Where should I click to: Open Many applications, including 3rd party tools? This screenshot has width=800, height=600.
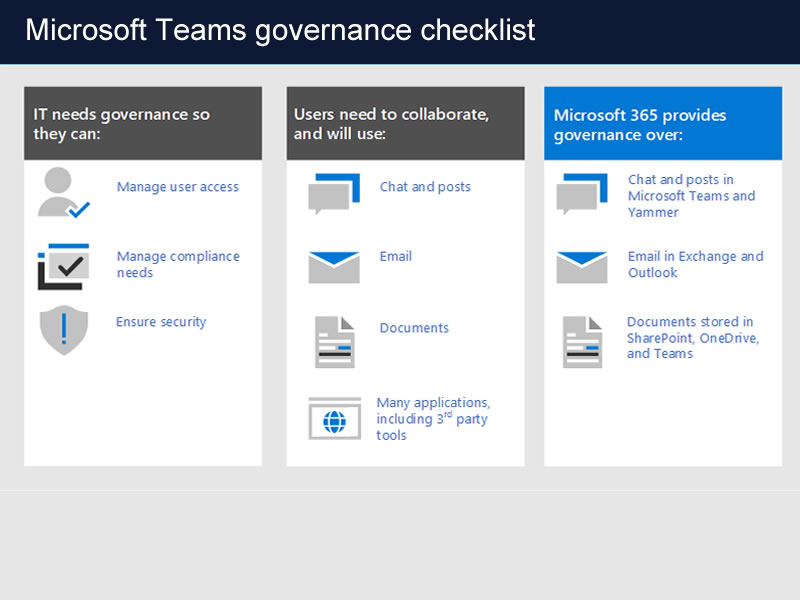click(432, 419)
